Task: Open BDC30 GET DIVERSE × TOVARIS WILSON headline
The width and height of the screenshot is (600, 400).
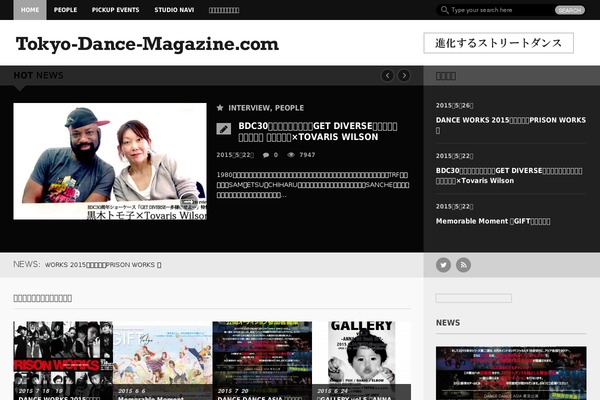Action: point(318,131)
